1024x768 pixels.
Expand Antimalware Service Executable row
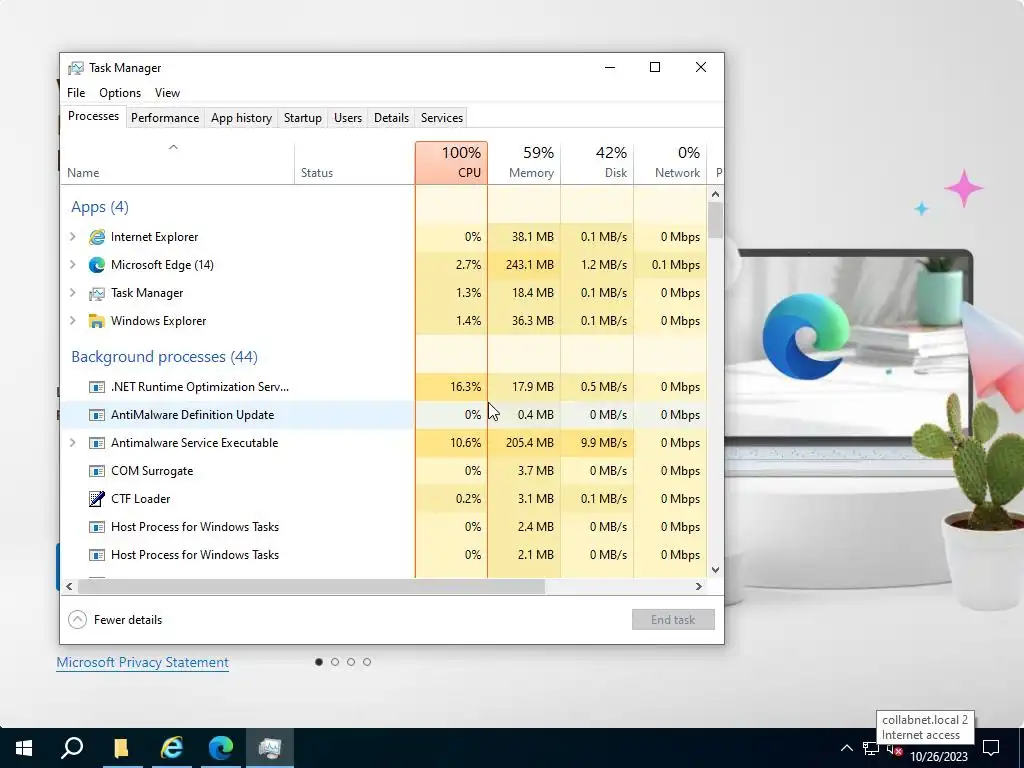[72, 443]
